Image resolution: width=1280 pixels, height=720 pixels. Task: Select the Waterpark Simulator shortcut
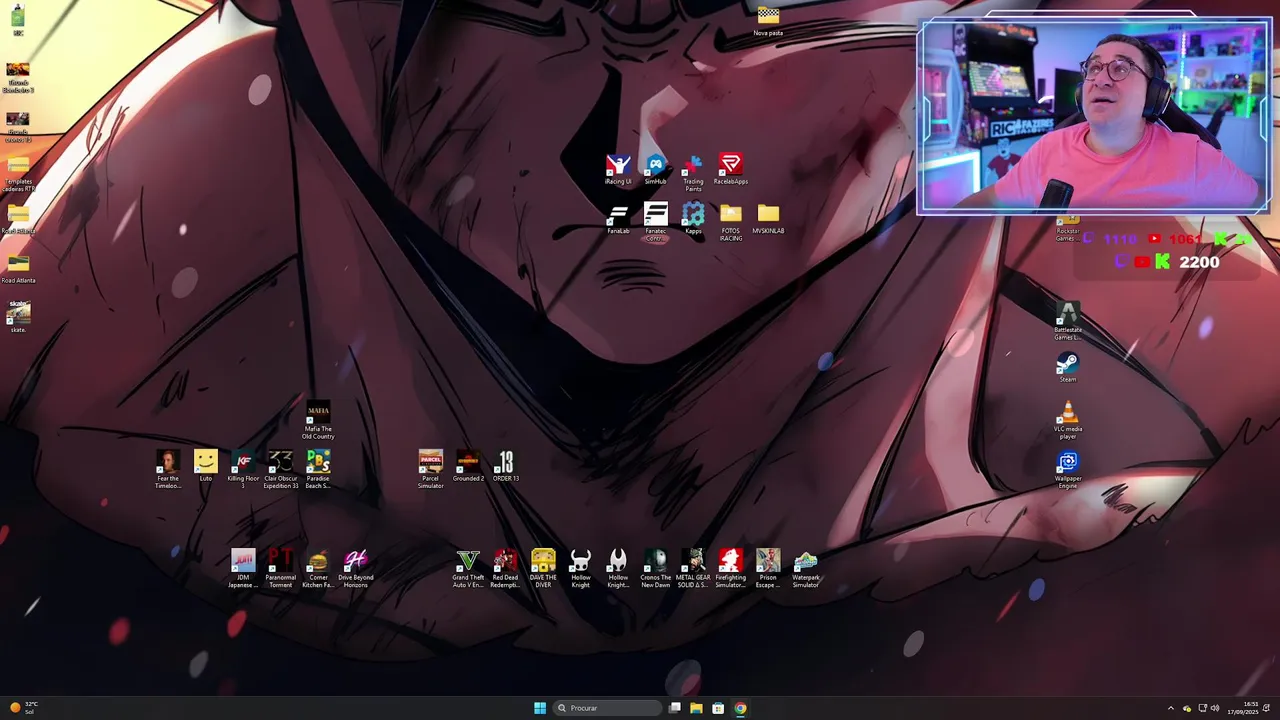click(x=806, y=569)
